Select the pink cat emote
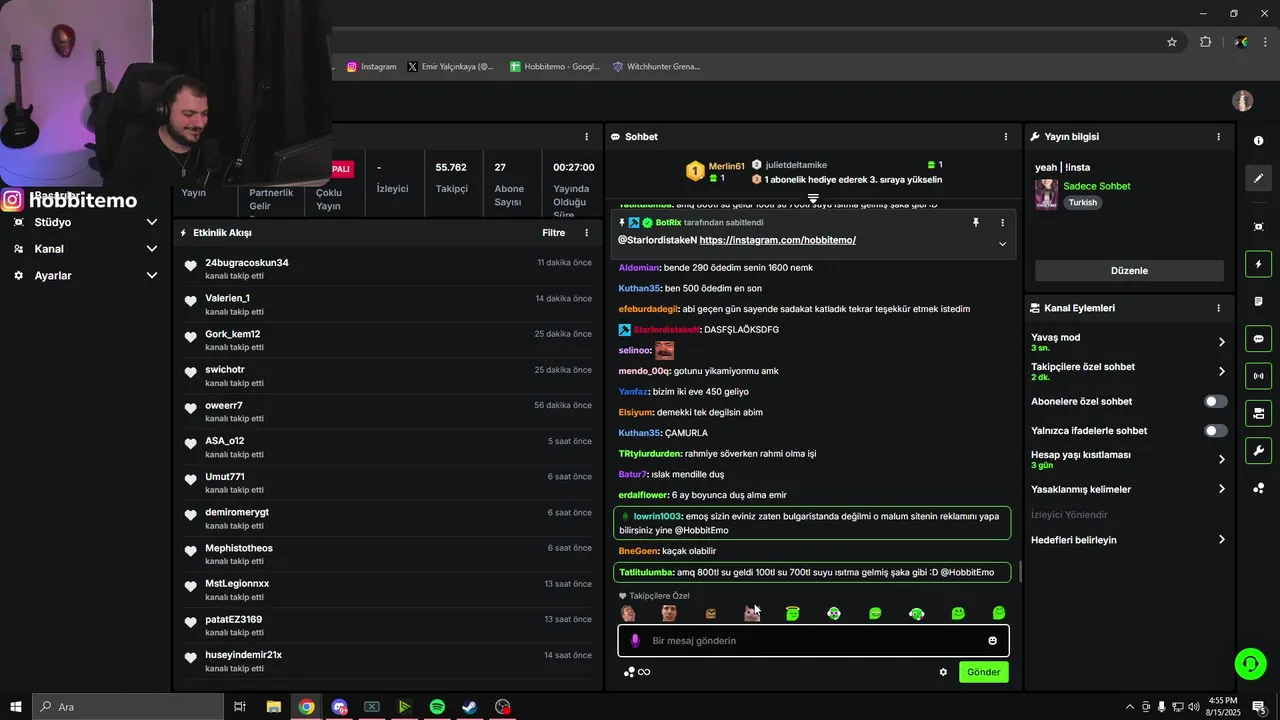The image size is (1280, 720). [x=752, y=613]
